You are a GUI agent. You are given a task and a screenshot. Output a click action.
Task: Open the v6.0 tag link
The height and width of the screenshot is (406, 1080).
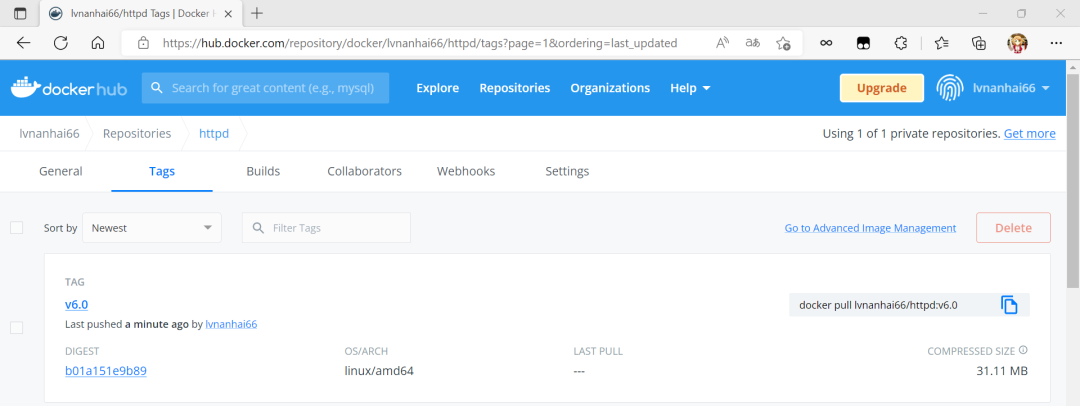[76, 305]
